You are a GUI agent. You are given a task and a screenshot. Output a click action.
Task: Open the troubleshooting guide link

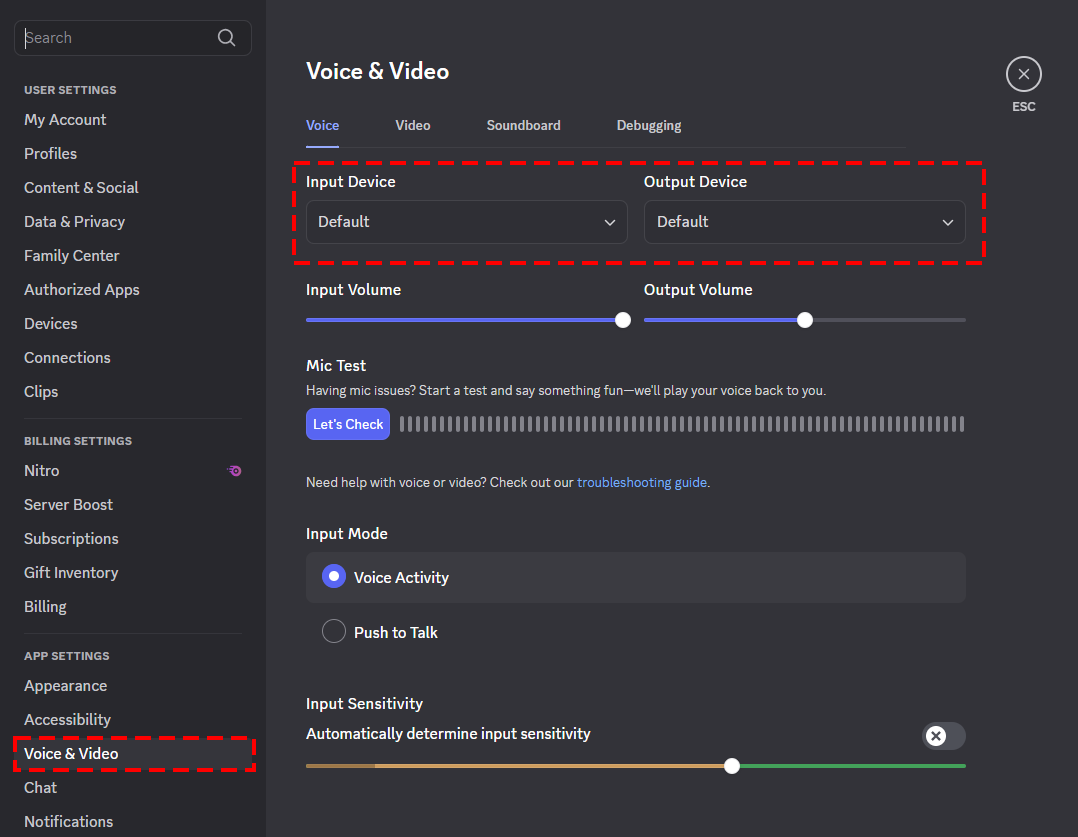[641, 483]
